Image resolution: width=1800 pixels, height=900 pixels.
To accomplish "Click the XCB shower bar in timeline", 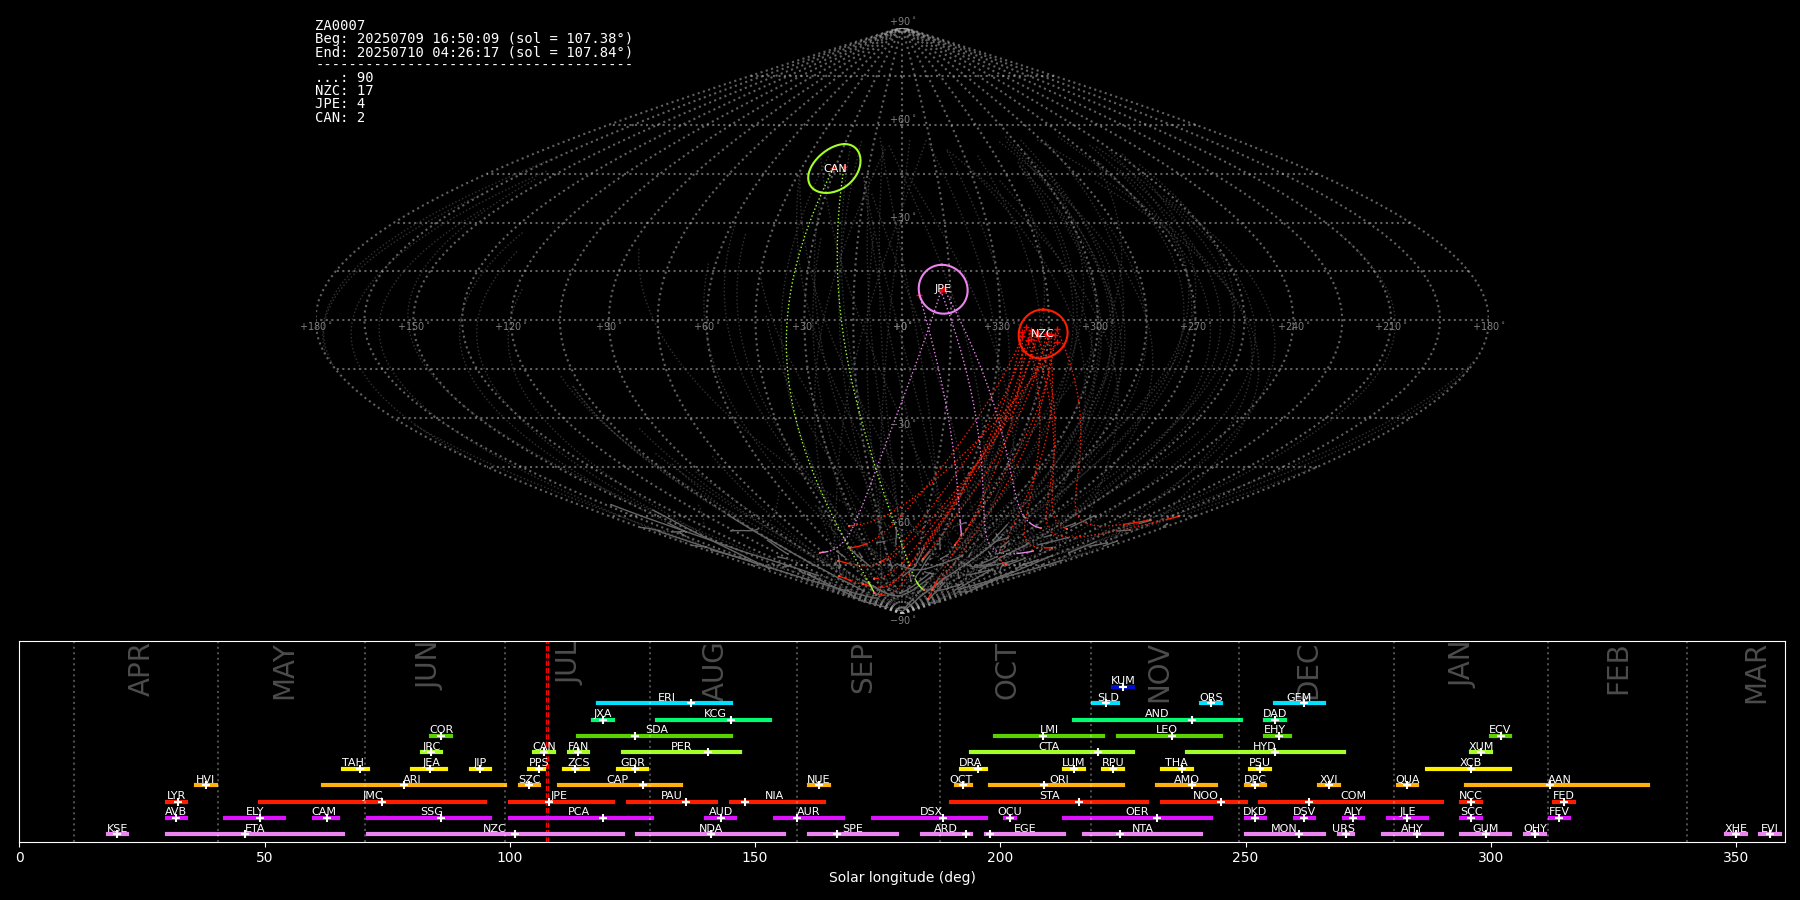I will (x=1468, y=769).
